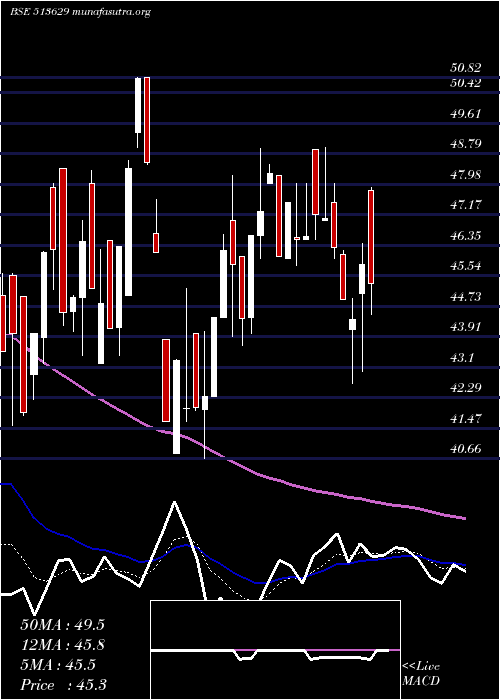This screenshot has width=500, height=700.
Task: Click the 45.54 price axis label
Action: tap(466, 266)
